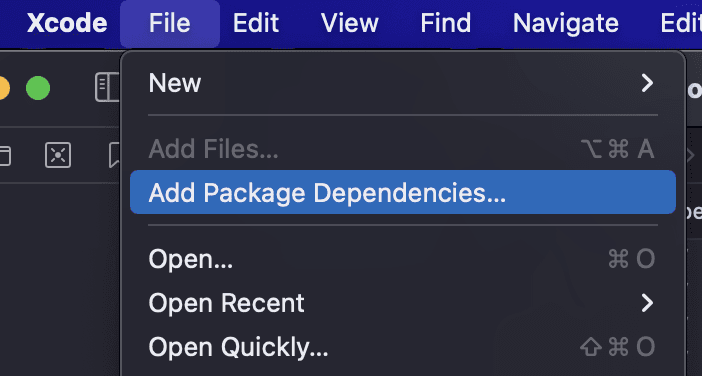Open the Navigate menu
The width and height of the screenshot is (702, 376).
tap(566, 23)
